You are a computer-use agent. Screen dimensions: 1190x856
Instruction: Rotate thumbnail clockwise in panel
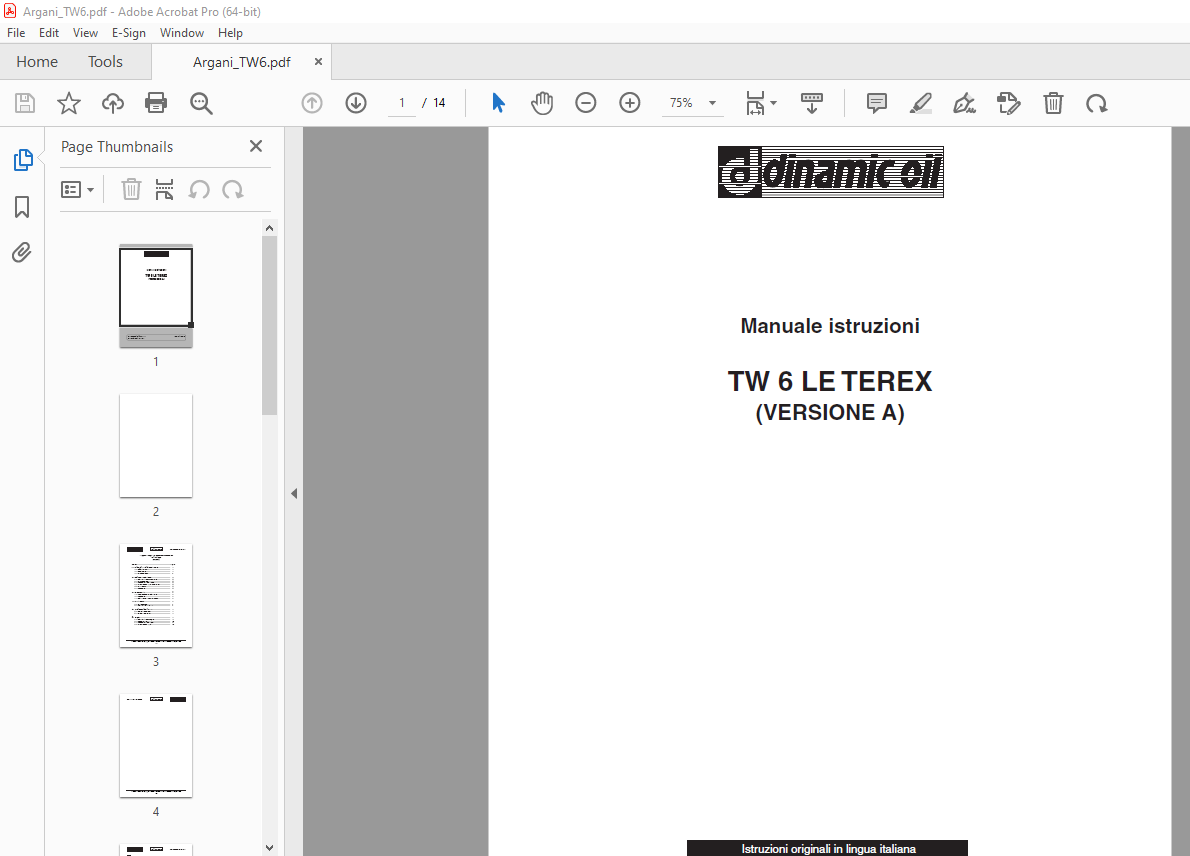click(233, 189)
